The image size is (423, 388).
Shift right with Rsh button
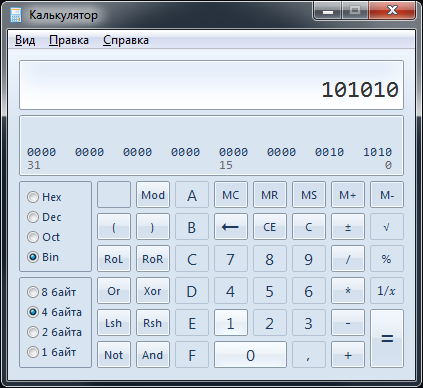coord(153,323)
